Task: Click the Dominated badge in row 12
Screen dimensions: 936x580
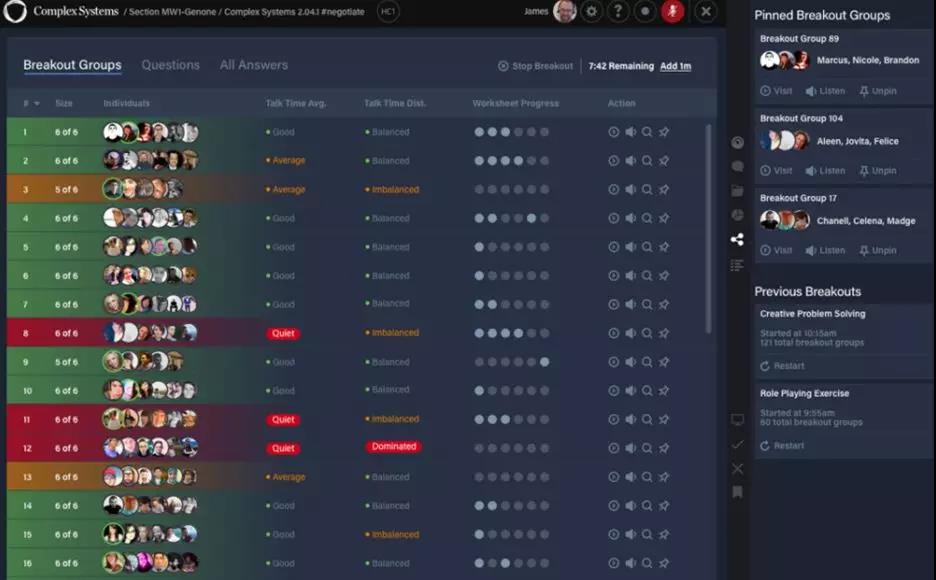Action: [393, 446]
